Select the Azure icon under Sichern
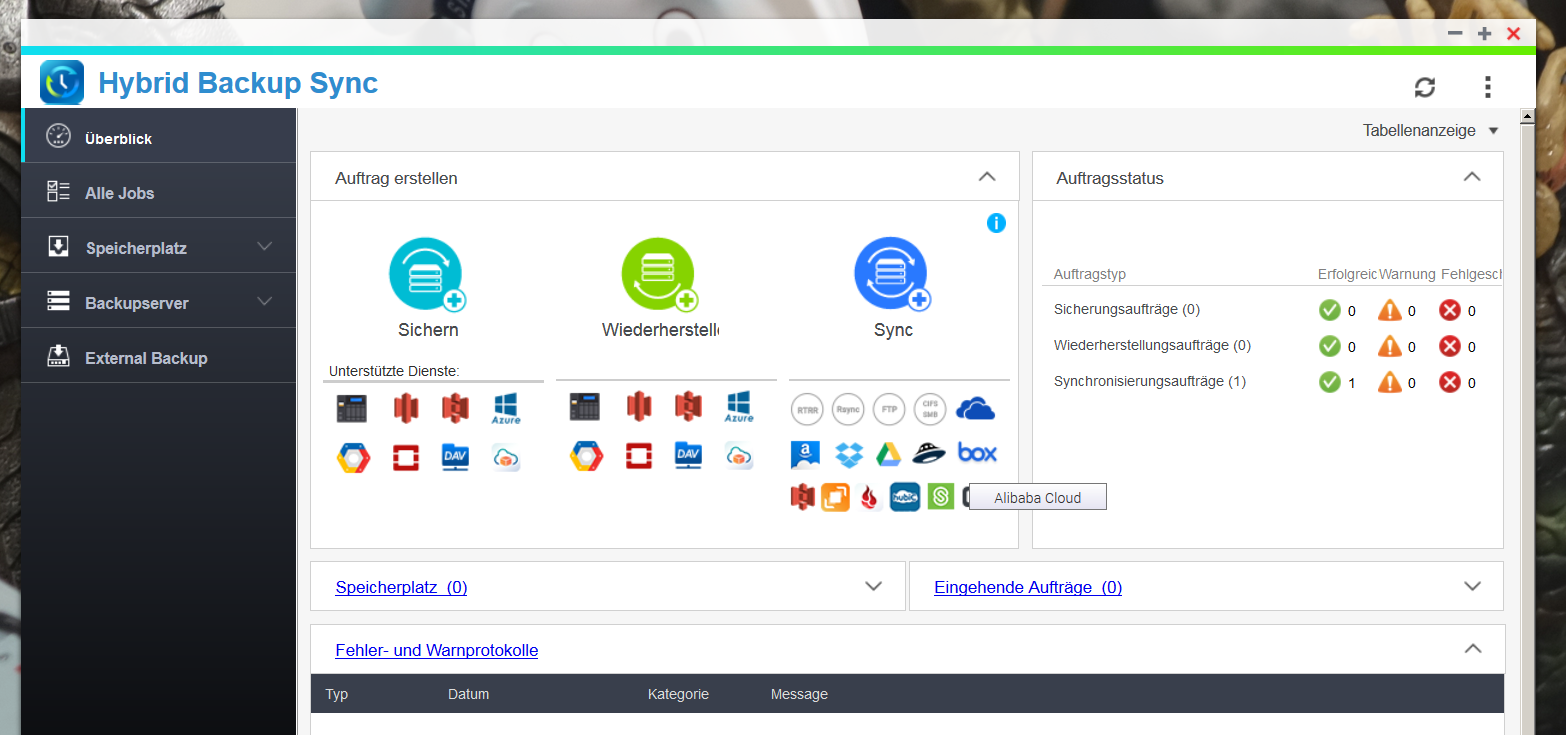1566x735 pixels. (x=506, y=408)
